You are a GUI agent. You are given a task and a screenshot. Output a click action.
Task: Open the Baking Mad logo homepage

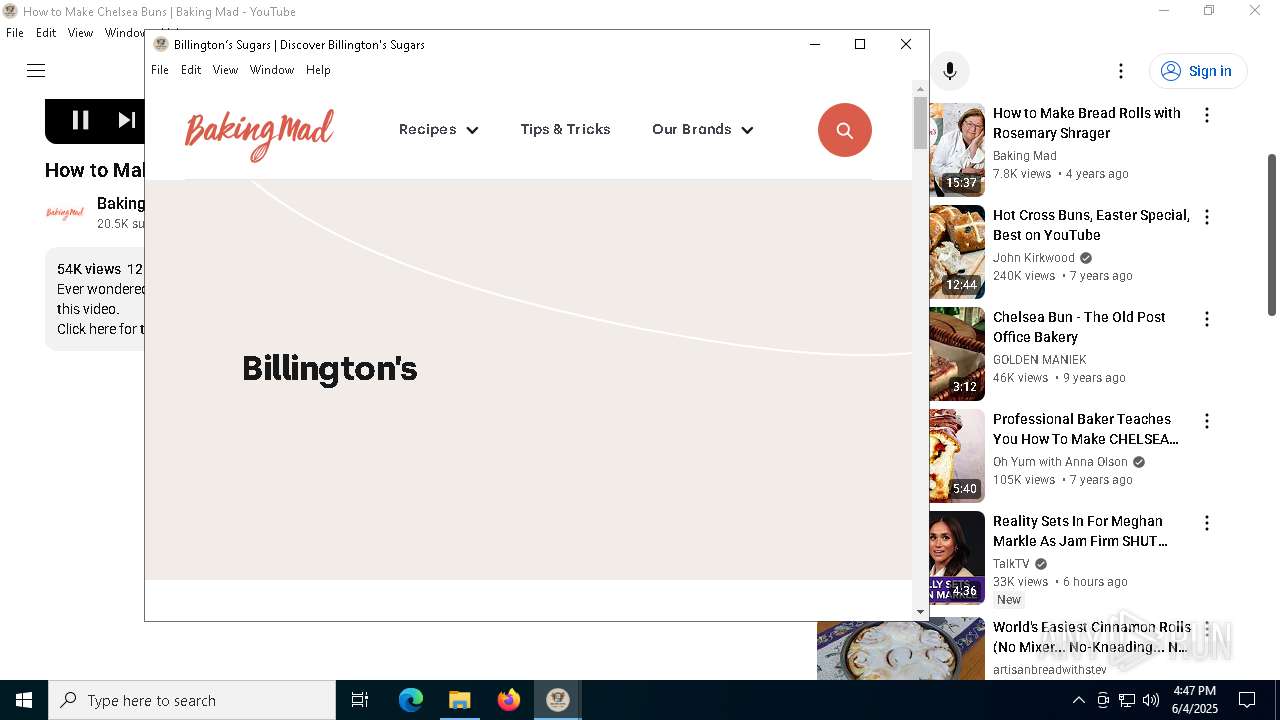click(259, 134)
